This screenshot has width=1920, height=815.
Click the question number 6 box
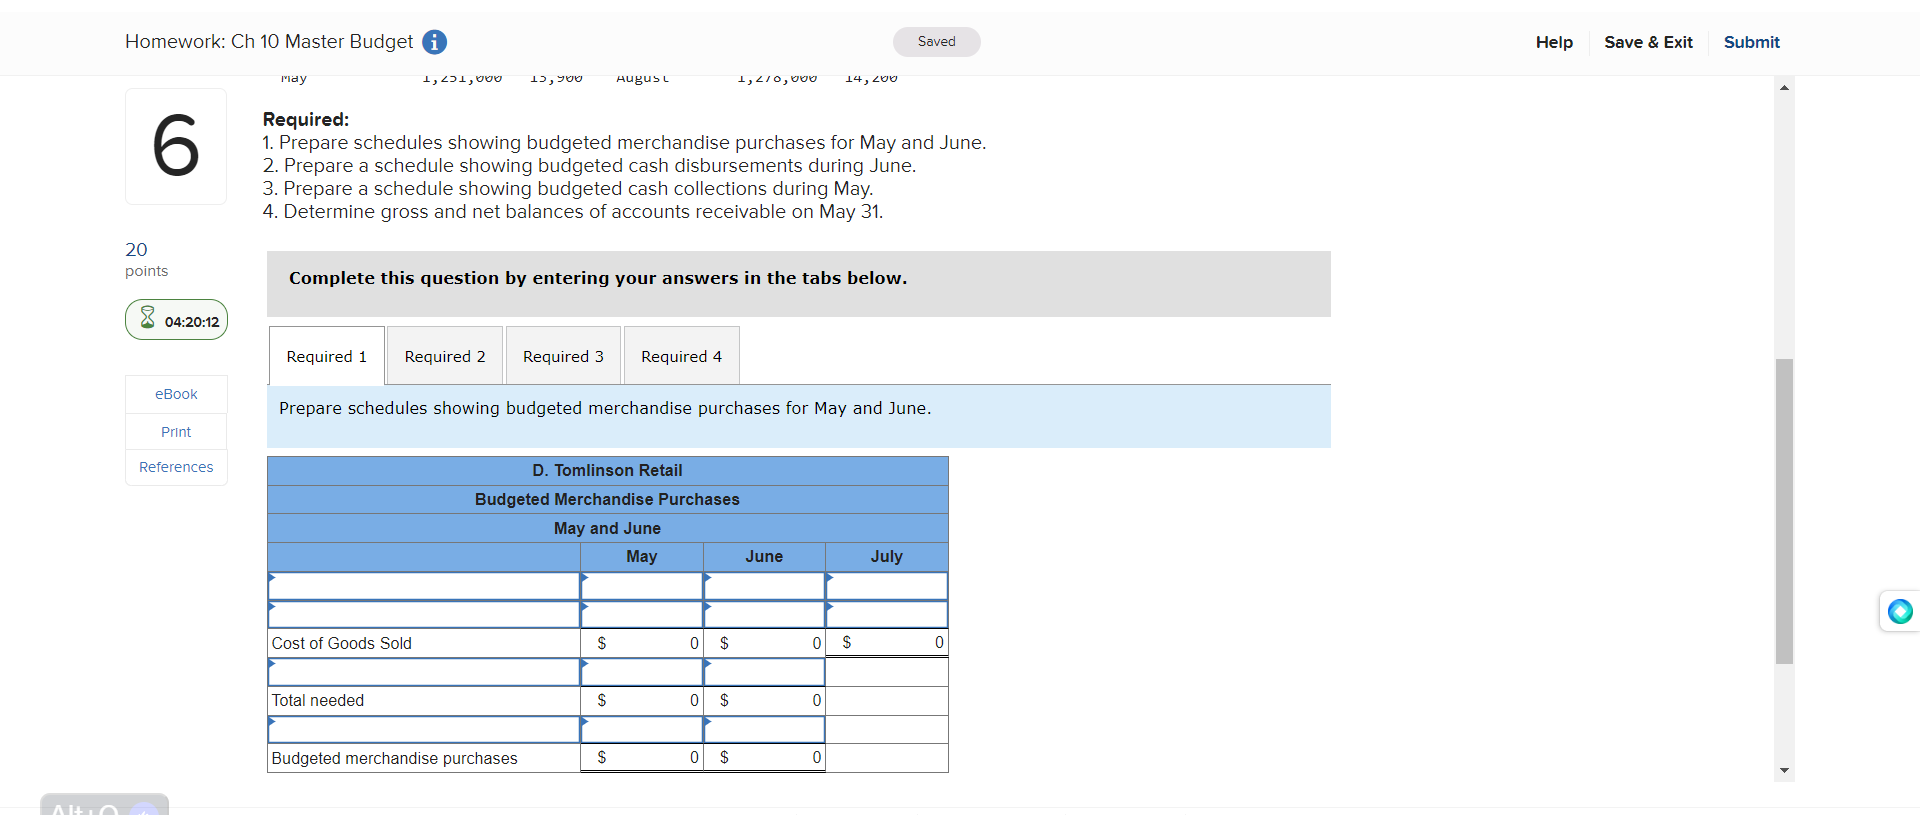(176, 146)
